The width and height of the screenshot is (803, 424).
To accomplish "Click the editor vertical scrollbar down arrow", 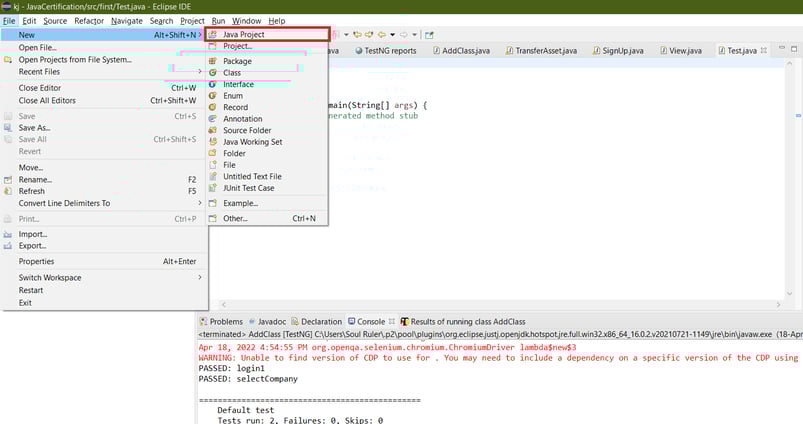I will pos(789,294).
